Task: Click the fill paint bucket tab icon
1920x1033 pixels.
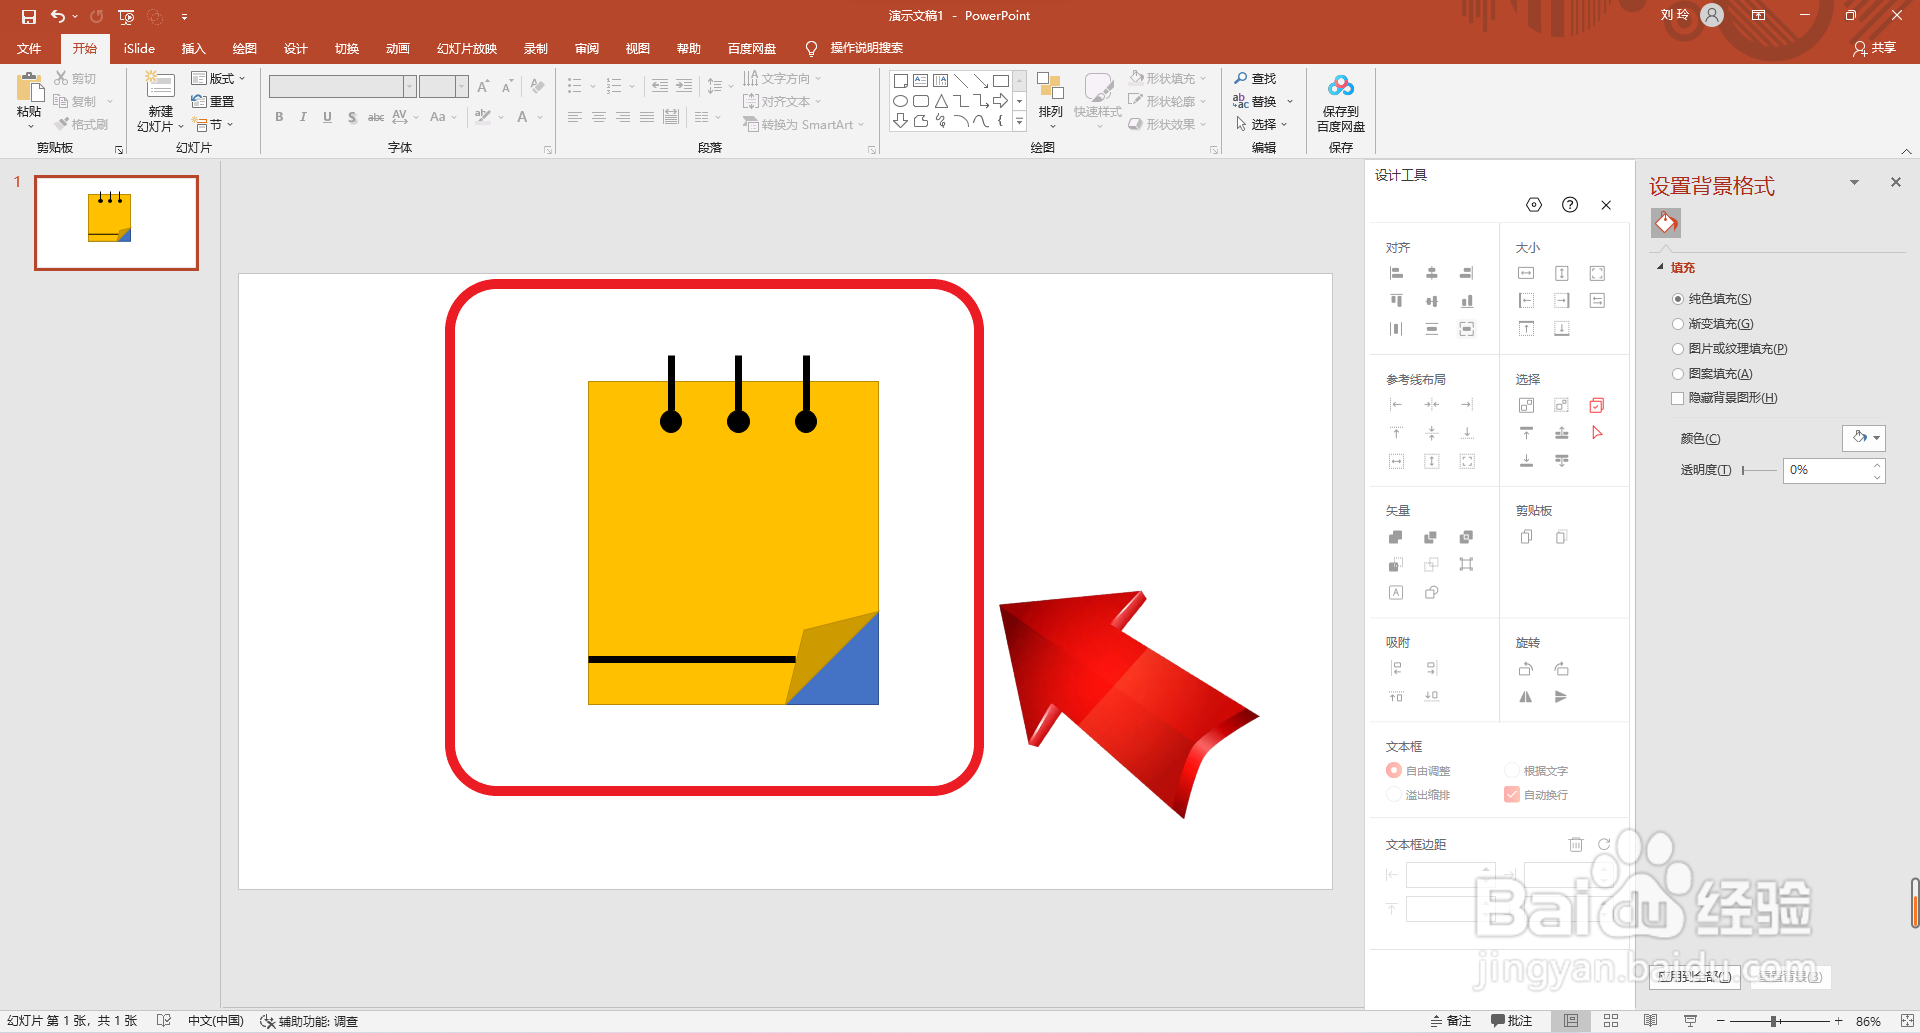Action: [x=1666, y=222]
